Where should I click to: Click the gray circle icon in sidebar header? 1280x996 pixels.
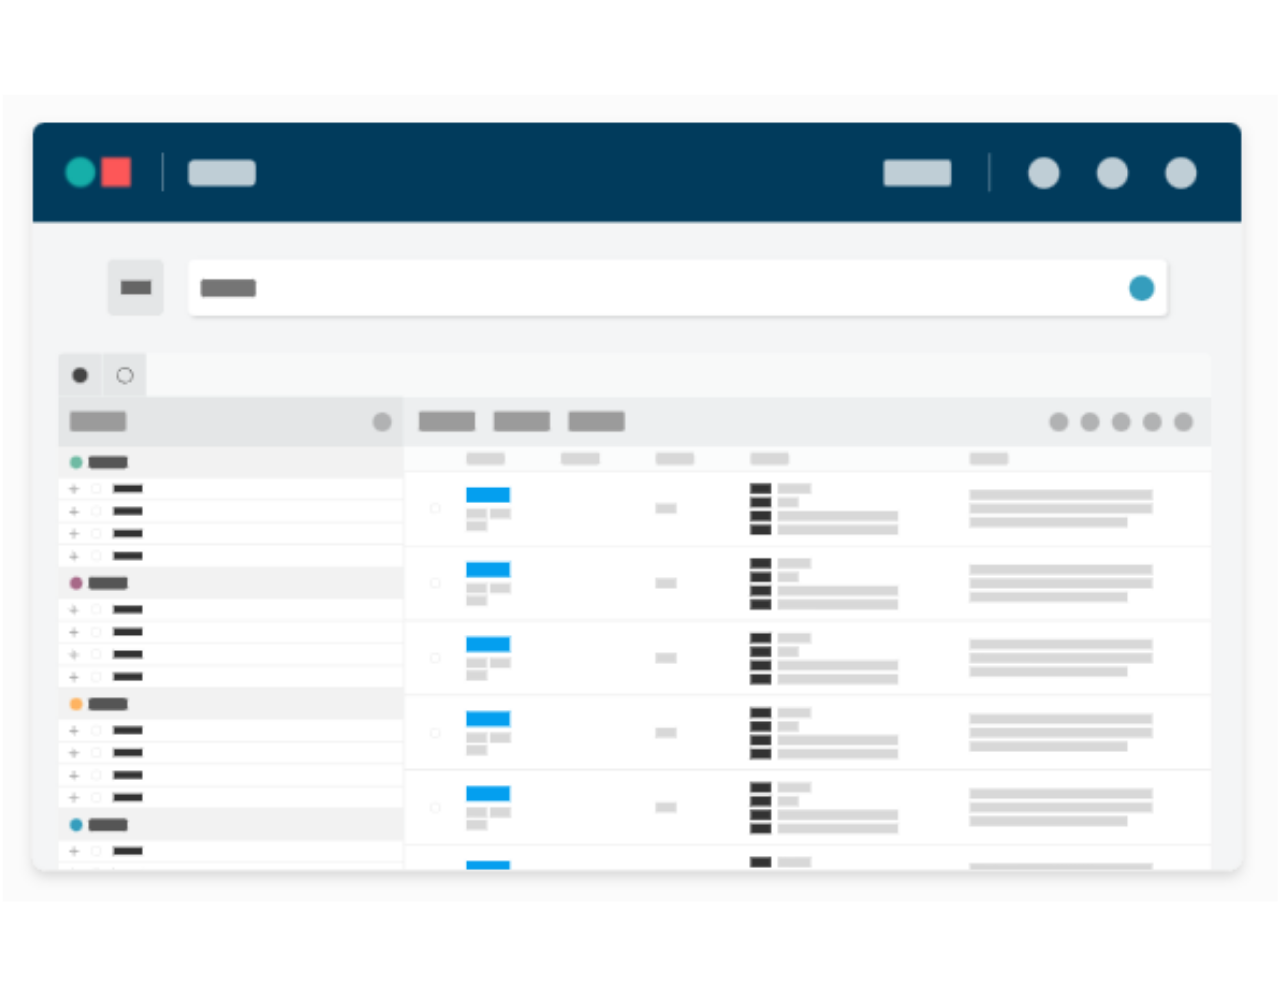382,422
